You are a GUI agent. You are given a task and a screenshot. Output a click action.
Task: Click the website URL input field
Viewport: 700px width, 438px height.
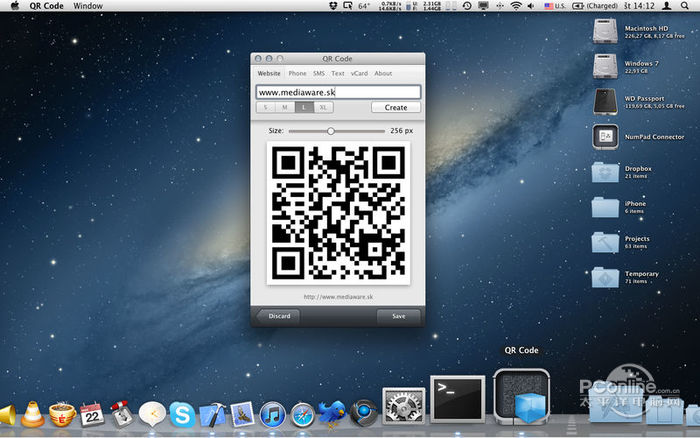[x=337, y=92]
